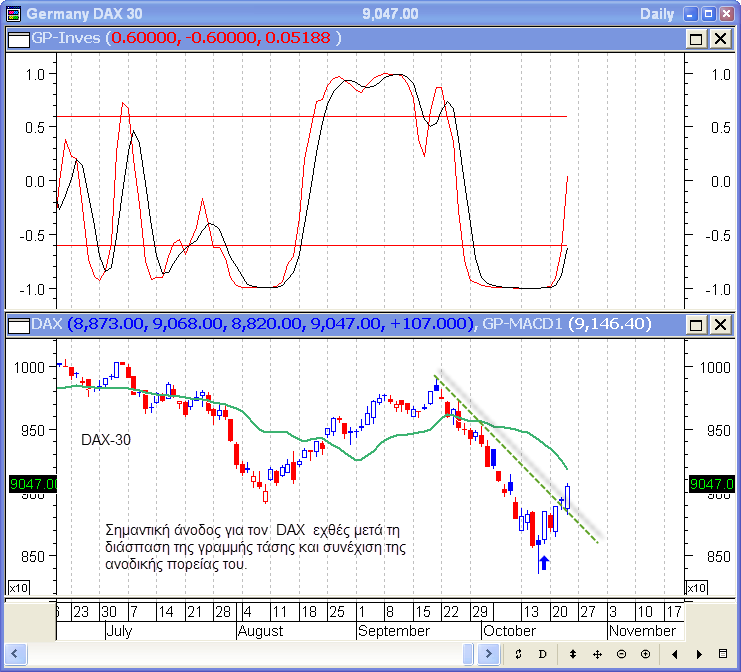Image resolution: width=741 pixels, height=672 pixels.
Task: Close the DAX price pane
Action: 719,324
